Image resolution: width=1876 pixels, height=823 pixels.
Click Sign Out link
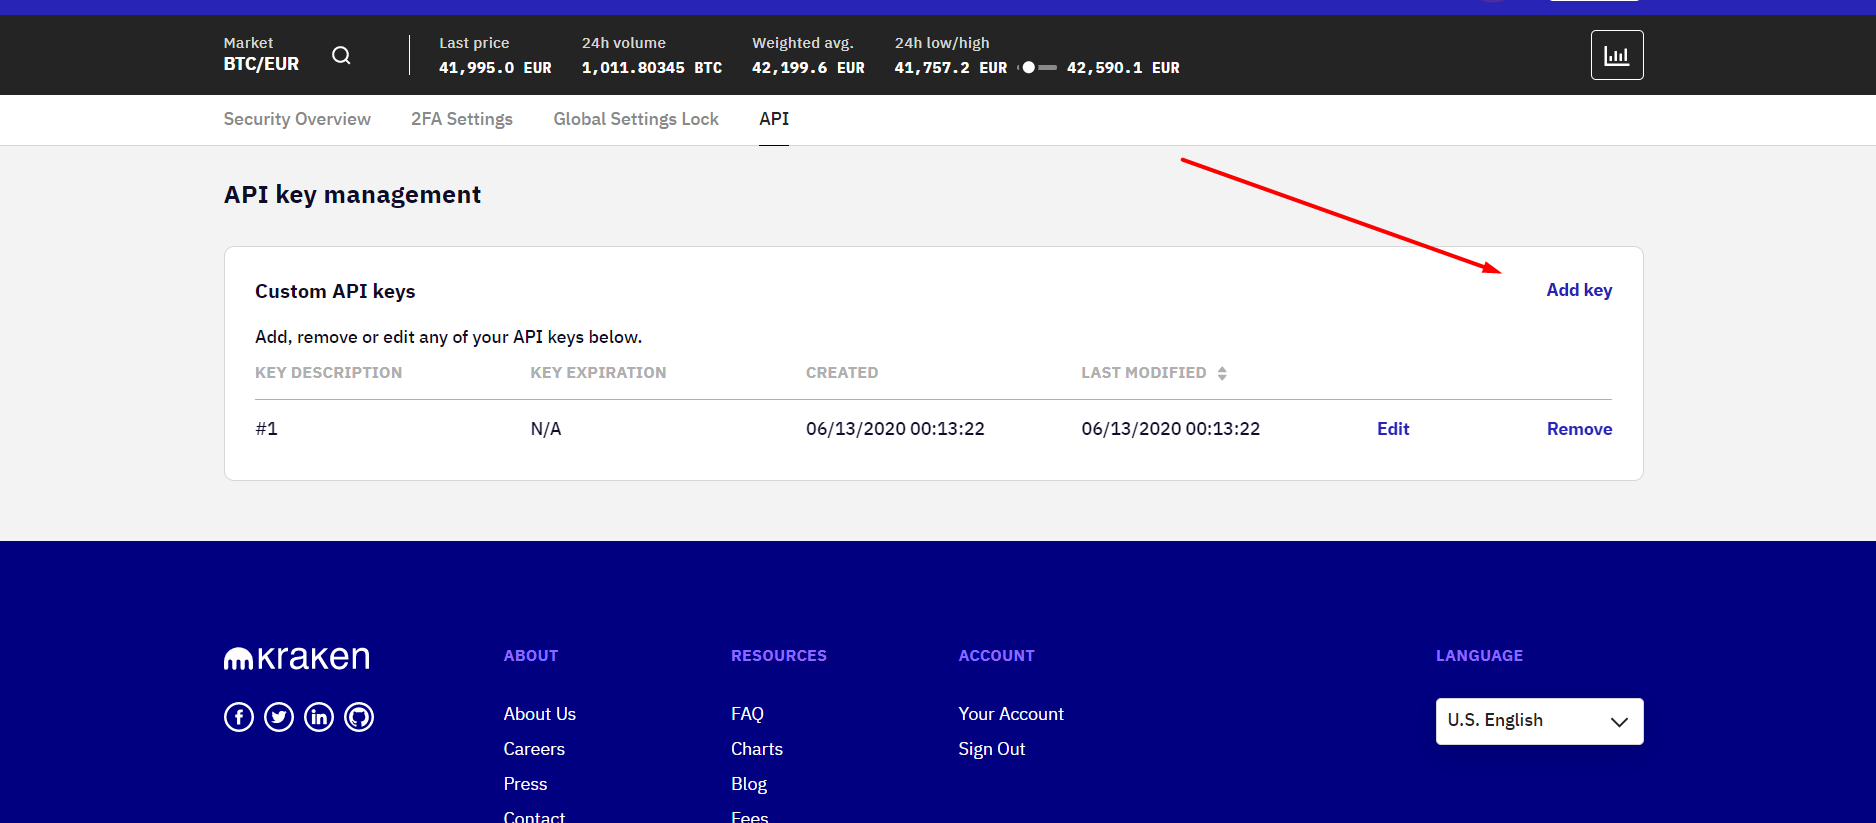pos(992,749)
